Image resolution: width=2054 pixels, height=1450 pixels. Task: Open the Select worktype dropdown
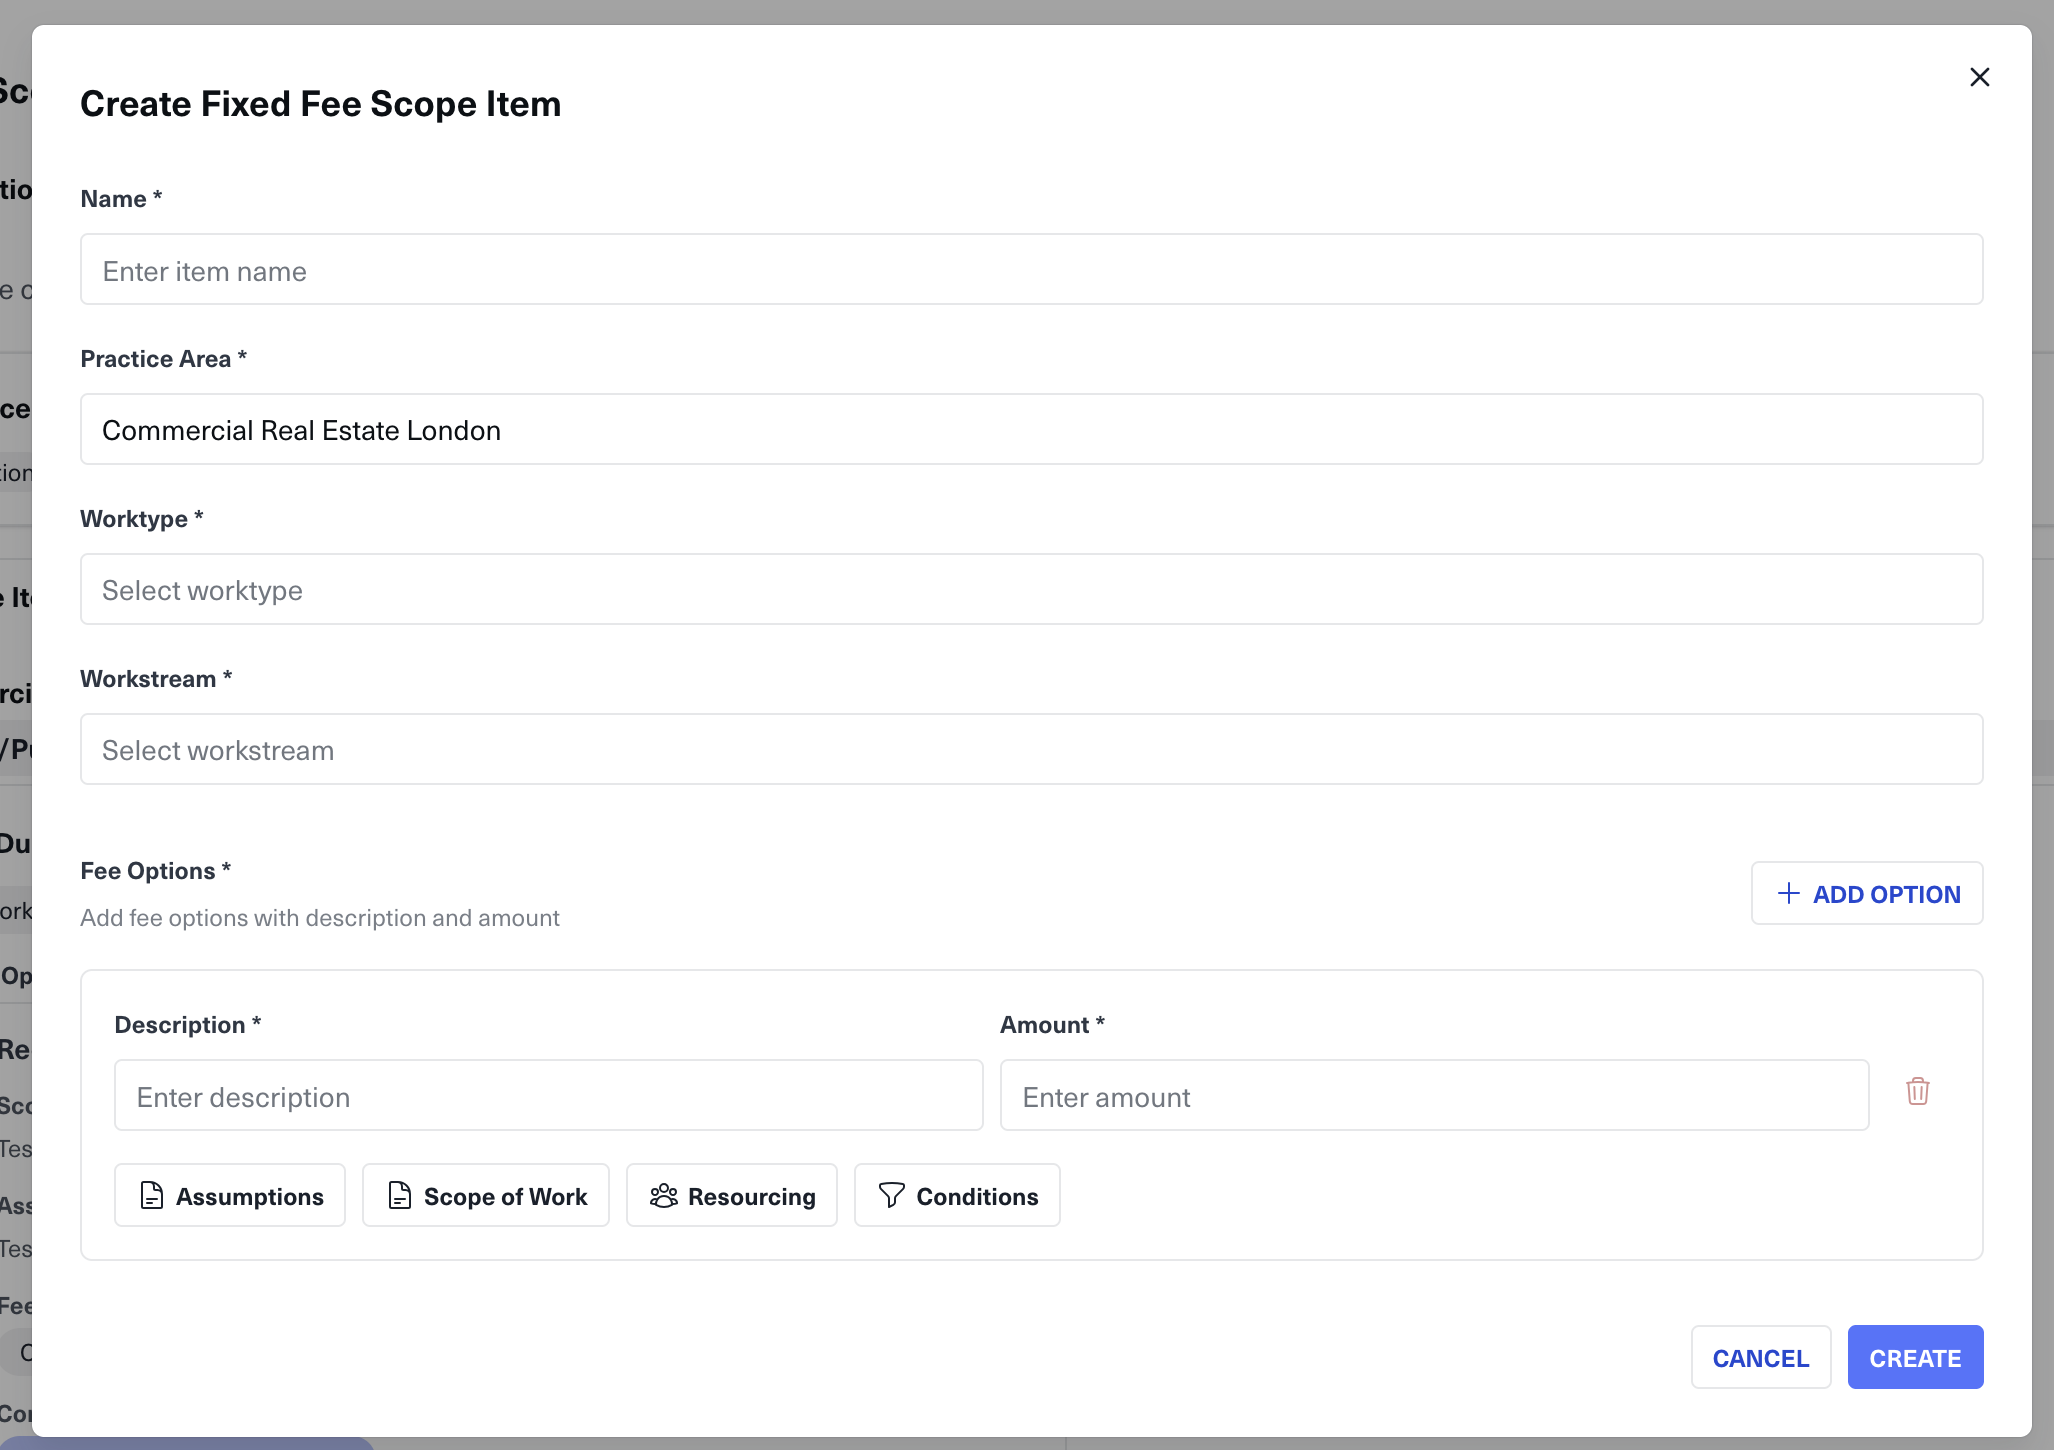click(1031, 590)
